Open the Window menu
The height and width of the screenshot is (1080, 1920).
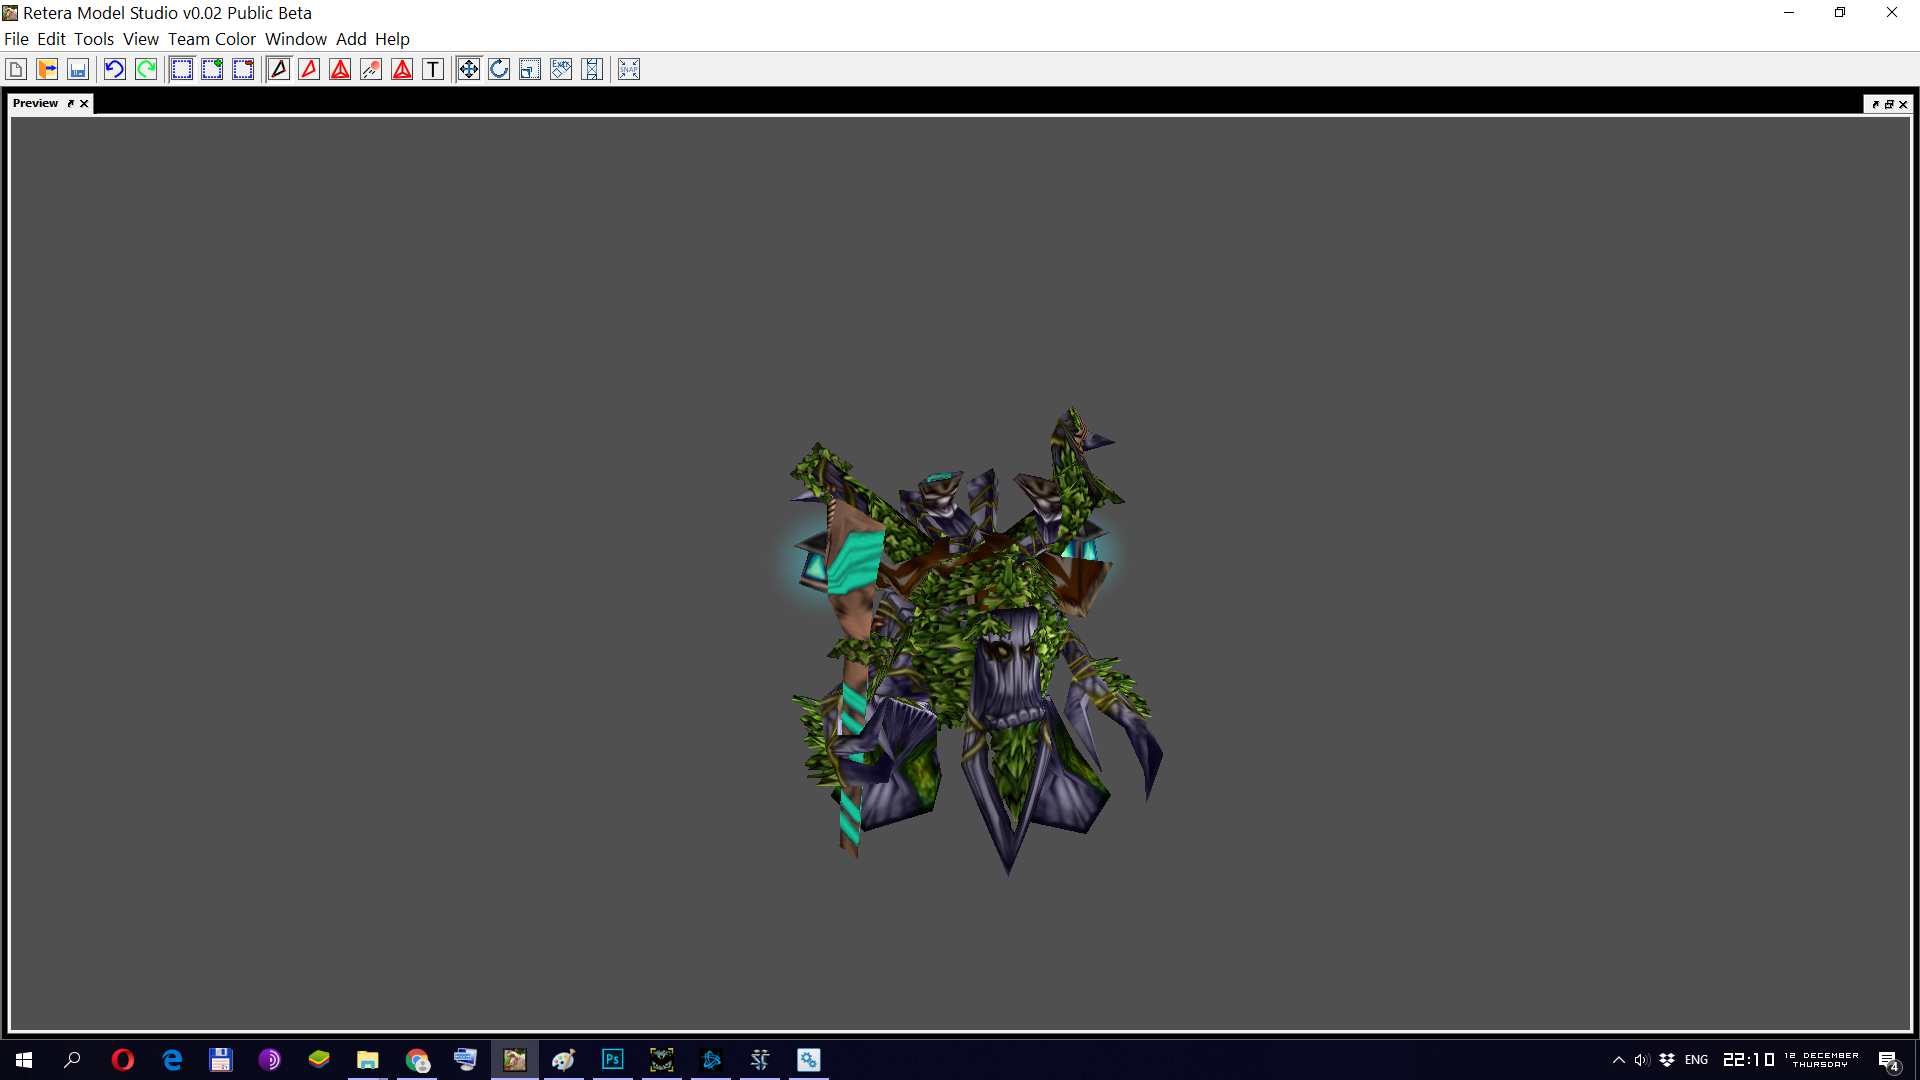point(296,39)
